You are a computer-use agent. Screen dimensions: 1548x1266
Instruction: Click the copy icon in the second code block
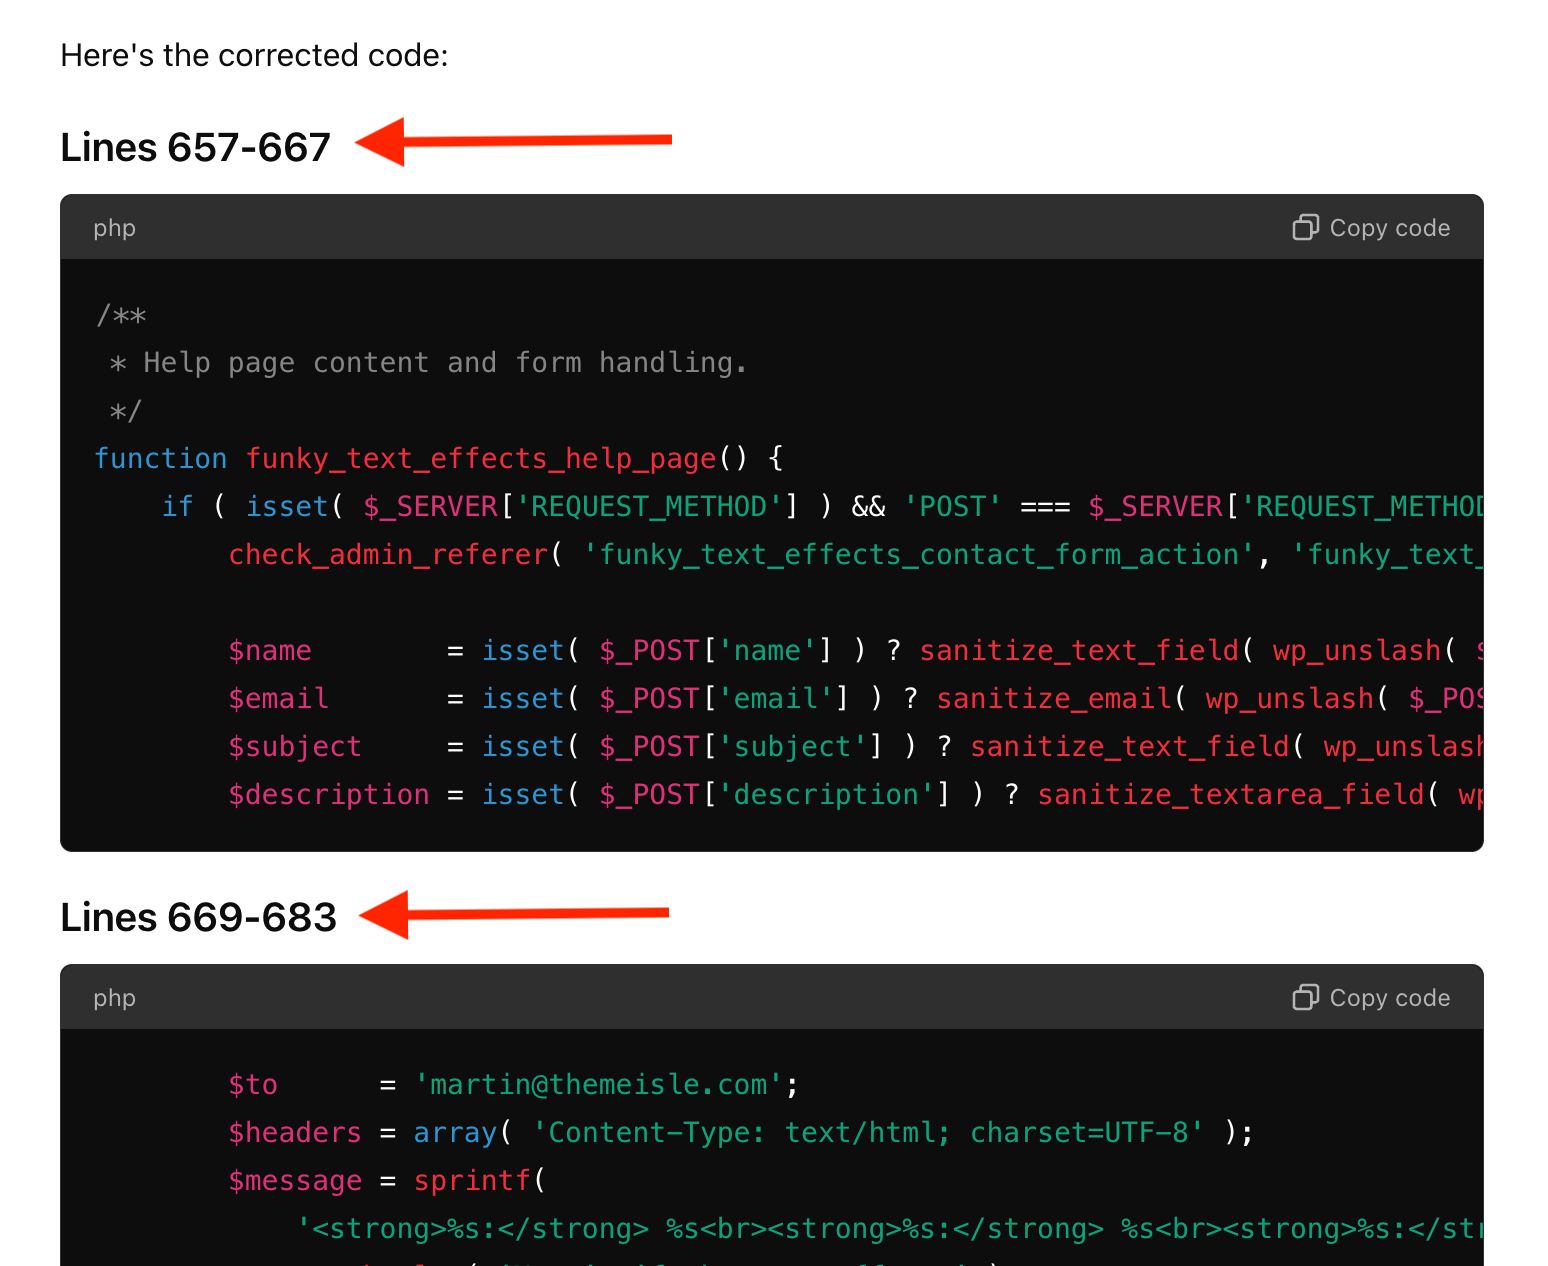coord(1305,998)
